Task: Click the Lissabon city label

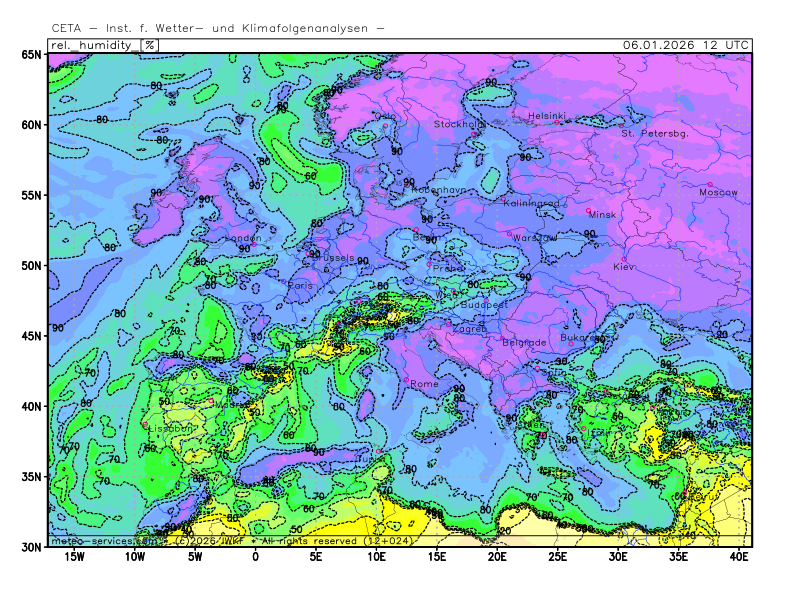Action: (171, 428)
